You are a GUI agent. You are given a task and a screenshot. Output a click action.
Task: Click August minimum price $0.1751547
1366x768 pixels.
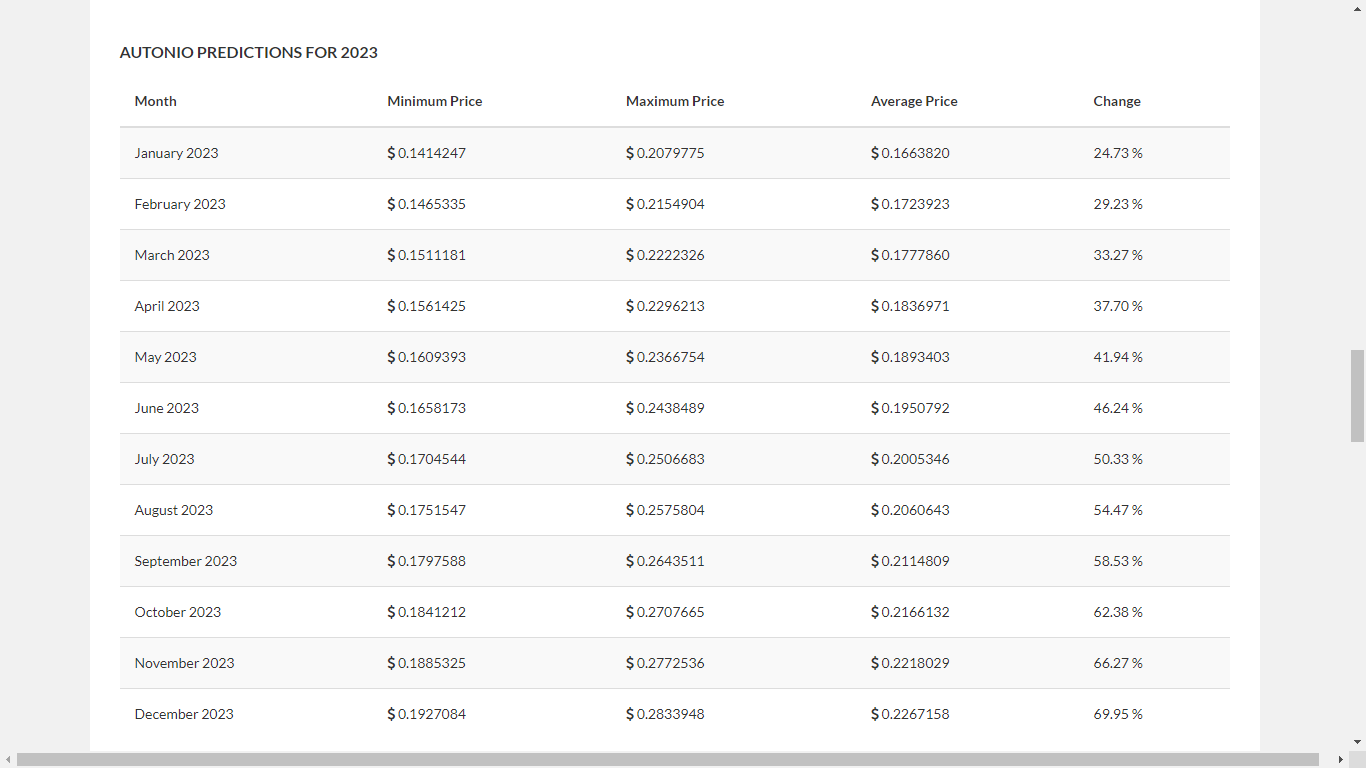coord(427,510)
